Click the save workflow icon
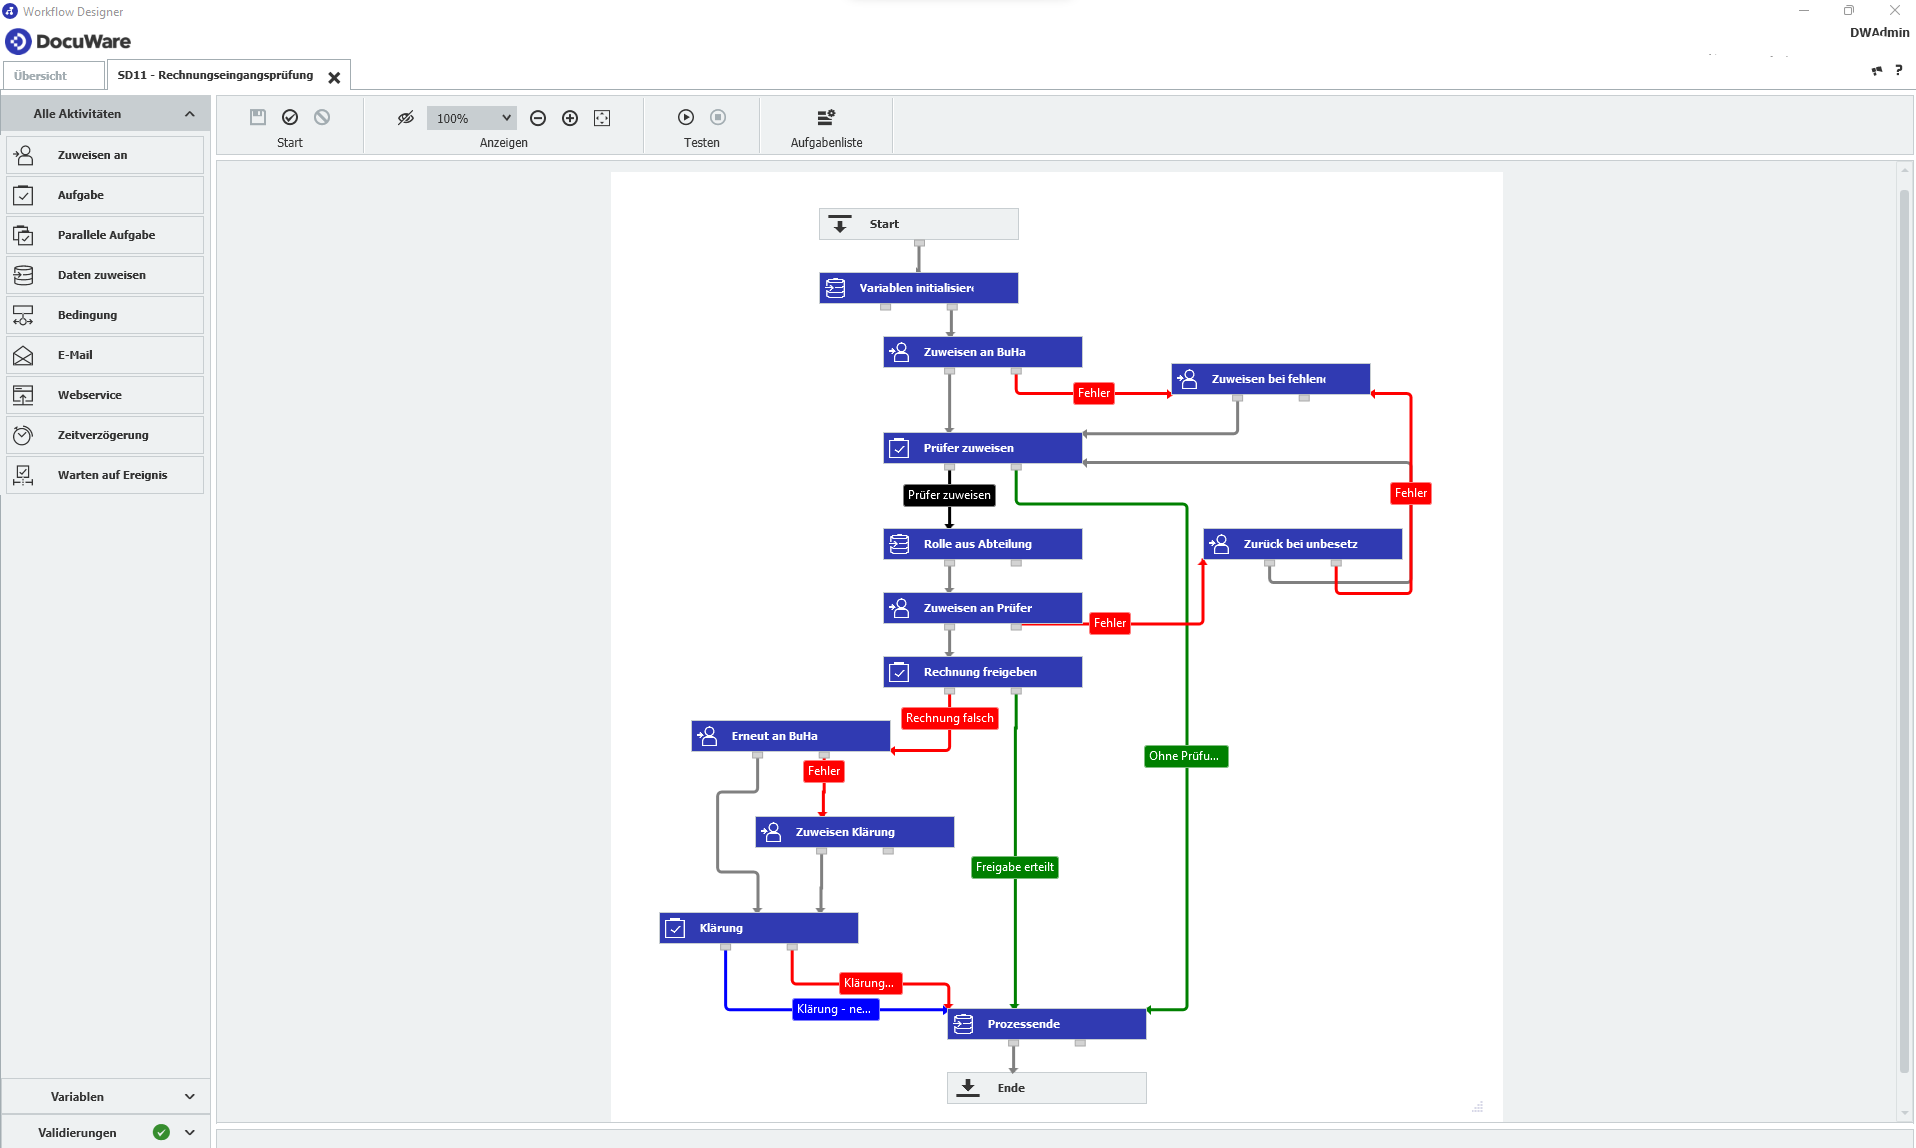The image size is (1916, 1148). tap(258, 117)
